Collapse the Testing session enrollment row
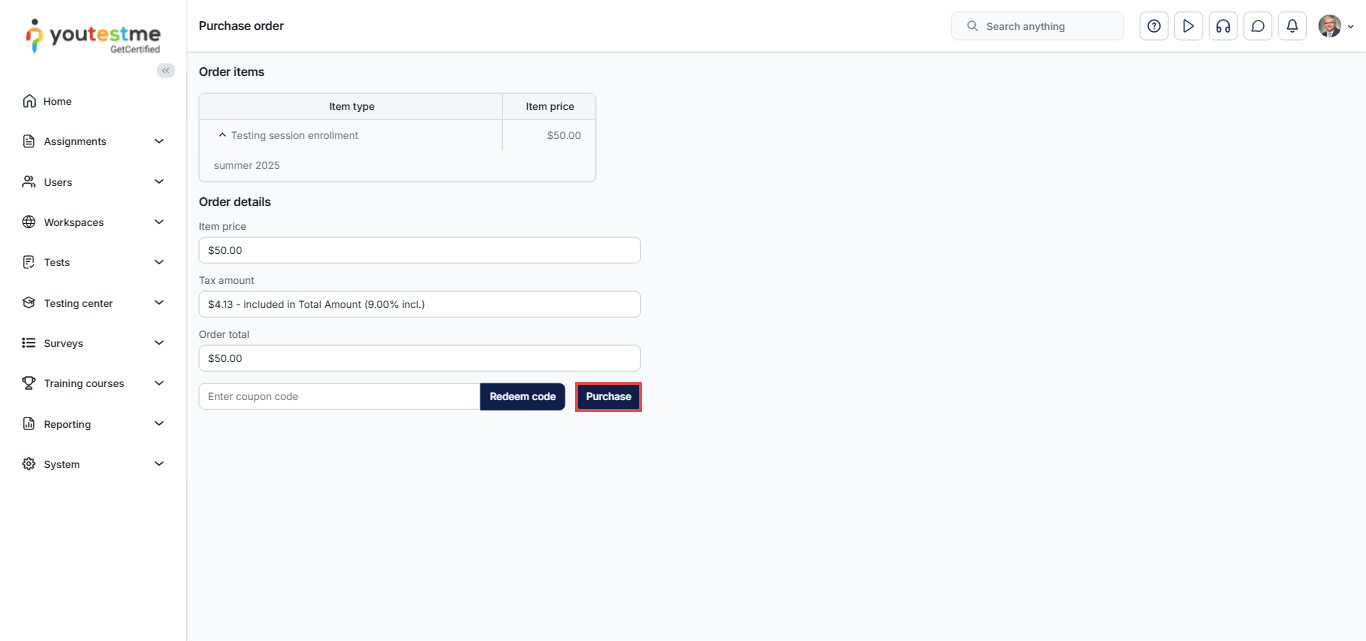The width and height of the screenshot is (1366, 641). click(x=222, y=135)
